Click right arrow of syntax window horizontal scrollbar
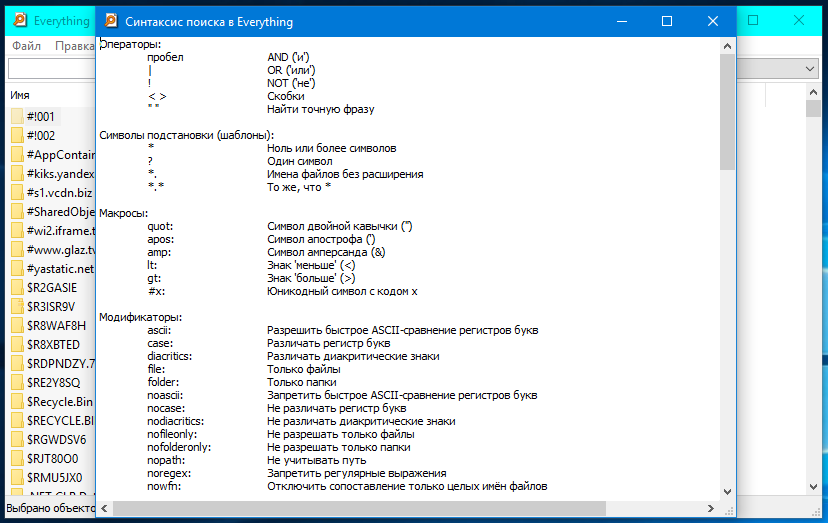 [x=711, y=508]
